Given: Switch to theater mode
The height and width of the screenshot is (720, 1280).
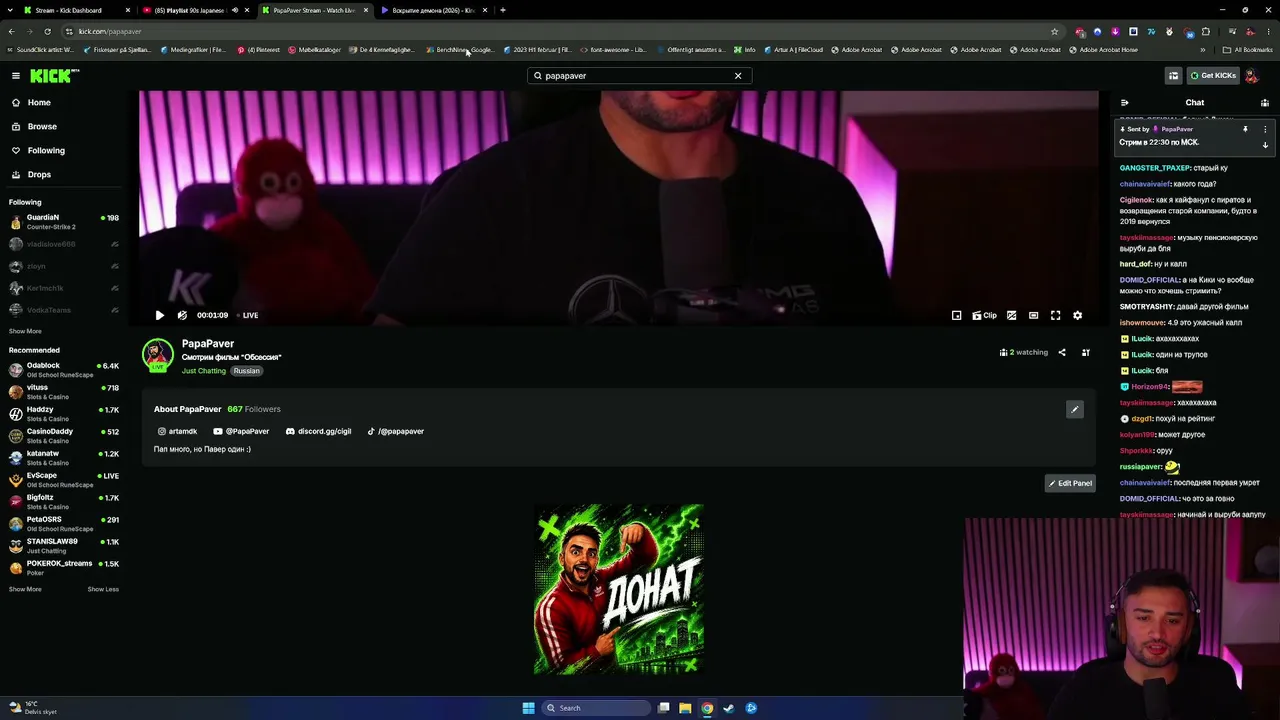Looking at the screenshot, I should (1033, 315).
